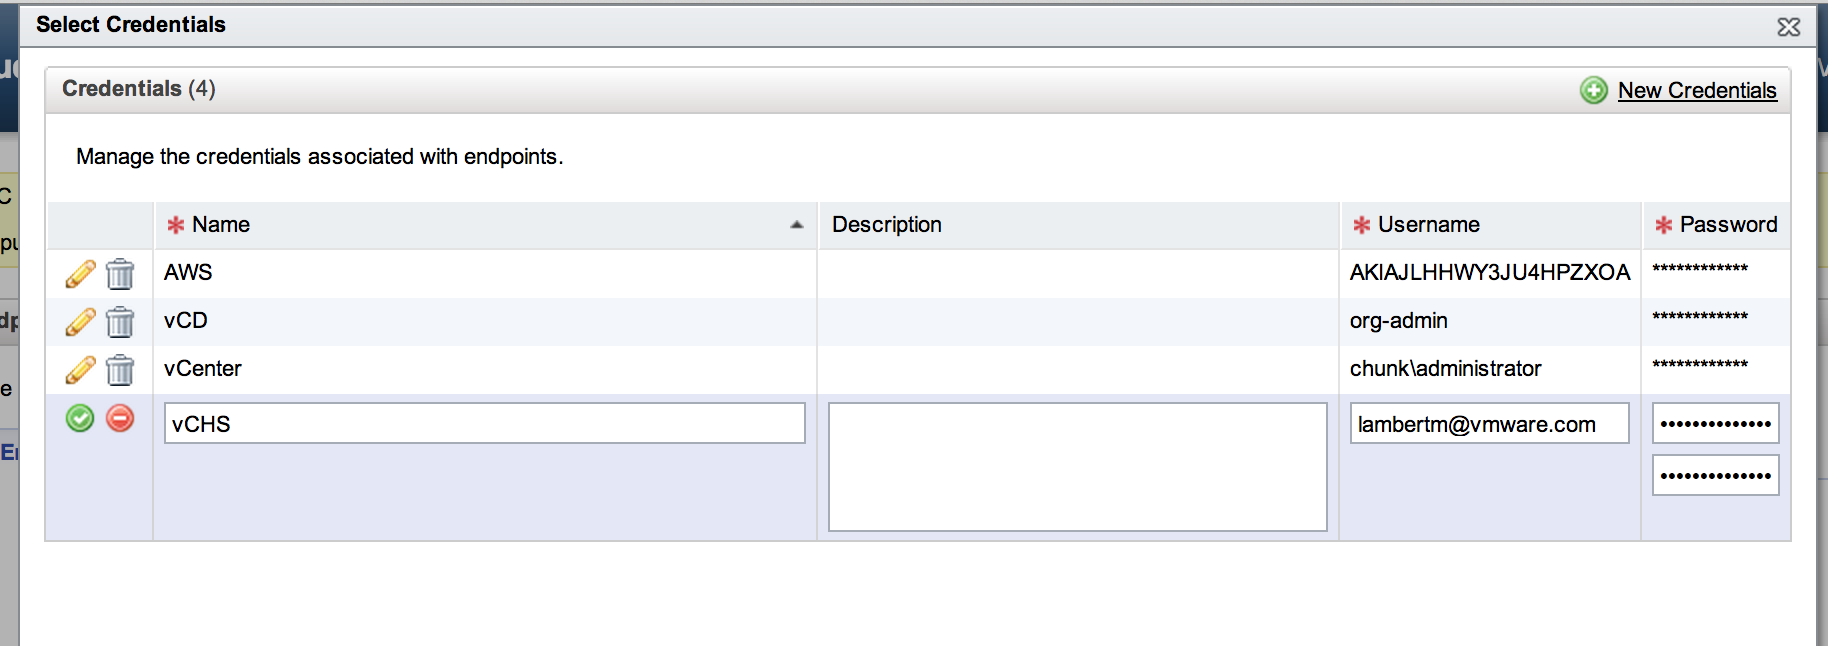Viewport: 1828px width, 646px height.
Task: Click the first password input field
Action: [x=1715, y=424]
